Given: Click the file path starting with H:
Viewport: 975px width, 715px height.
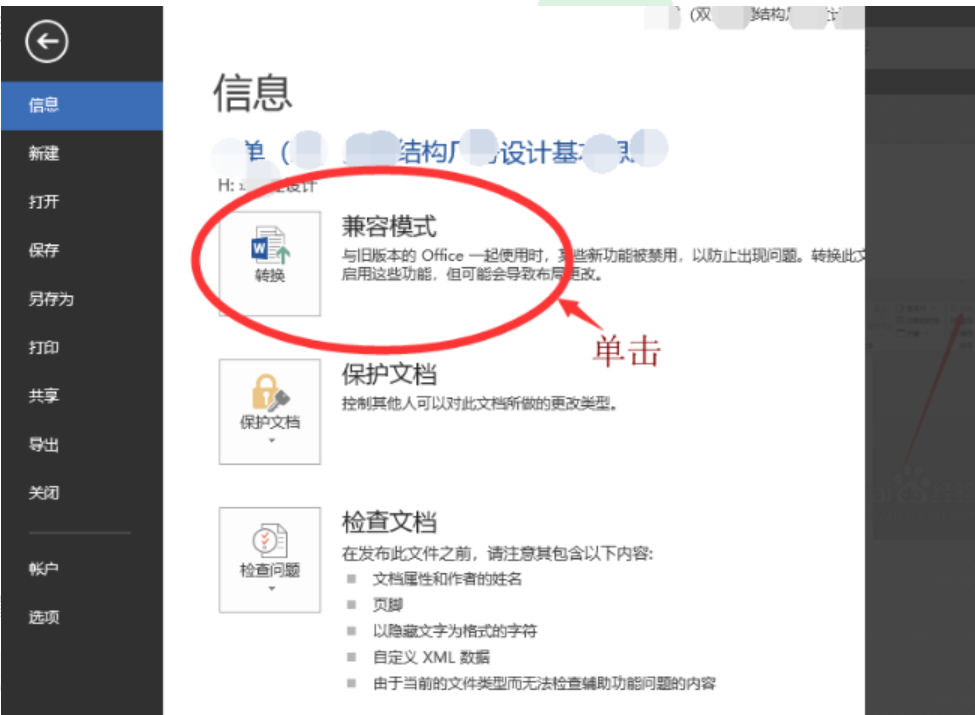Looking at the screenshot, I should point(266,185).
